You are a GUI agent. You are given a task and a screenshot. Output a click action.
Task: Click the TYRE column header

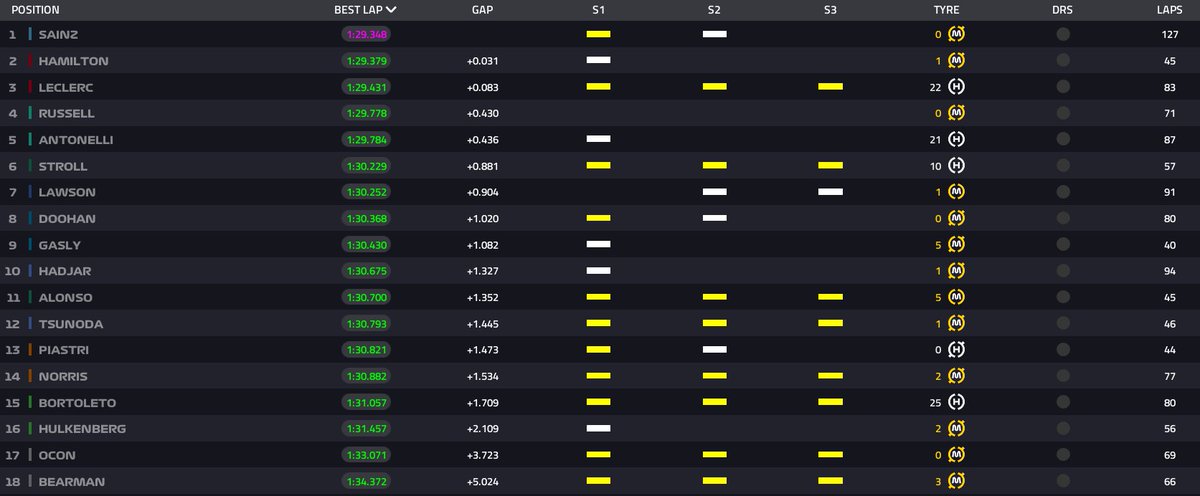pyautogui.click(x=946, y=10)
